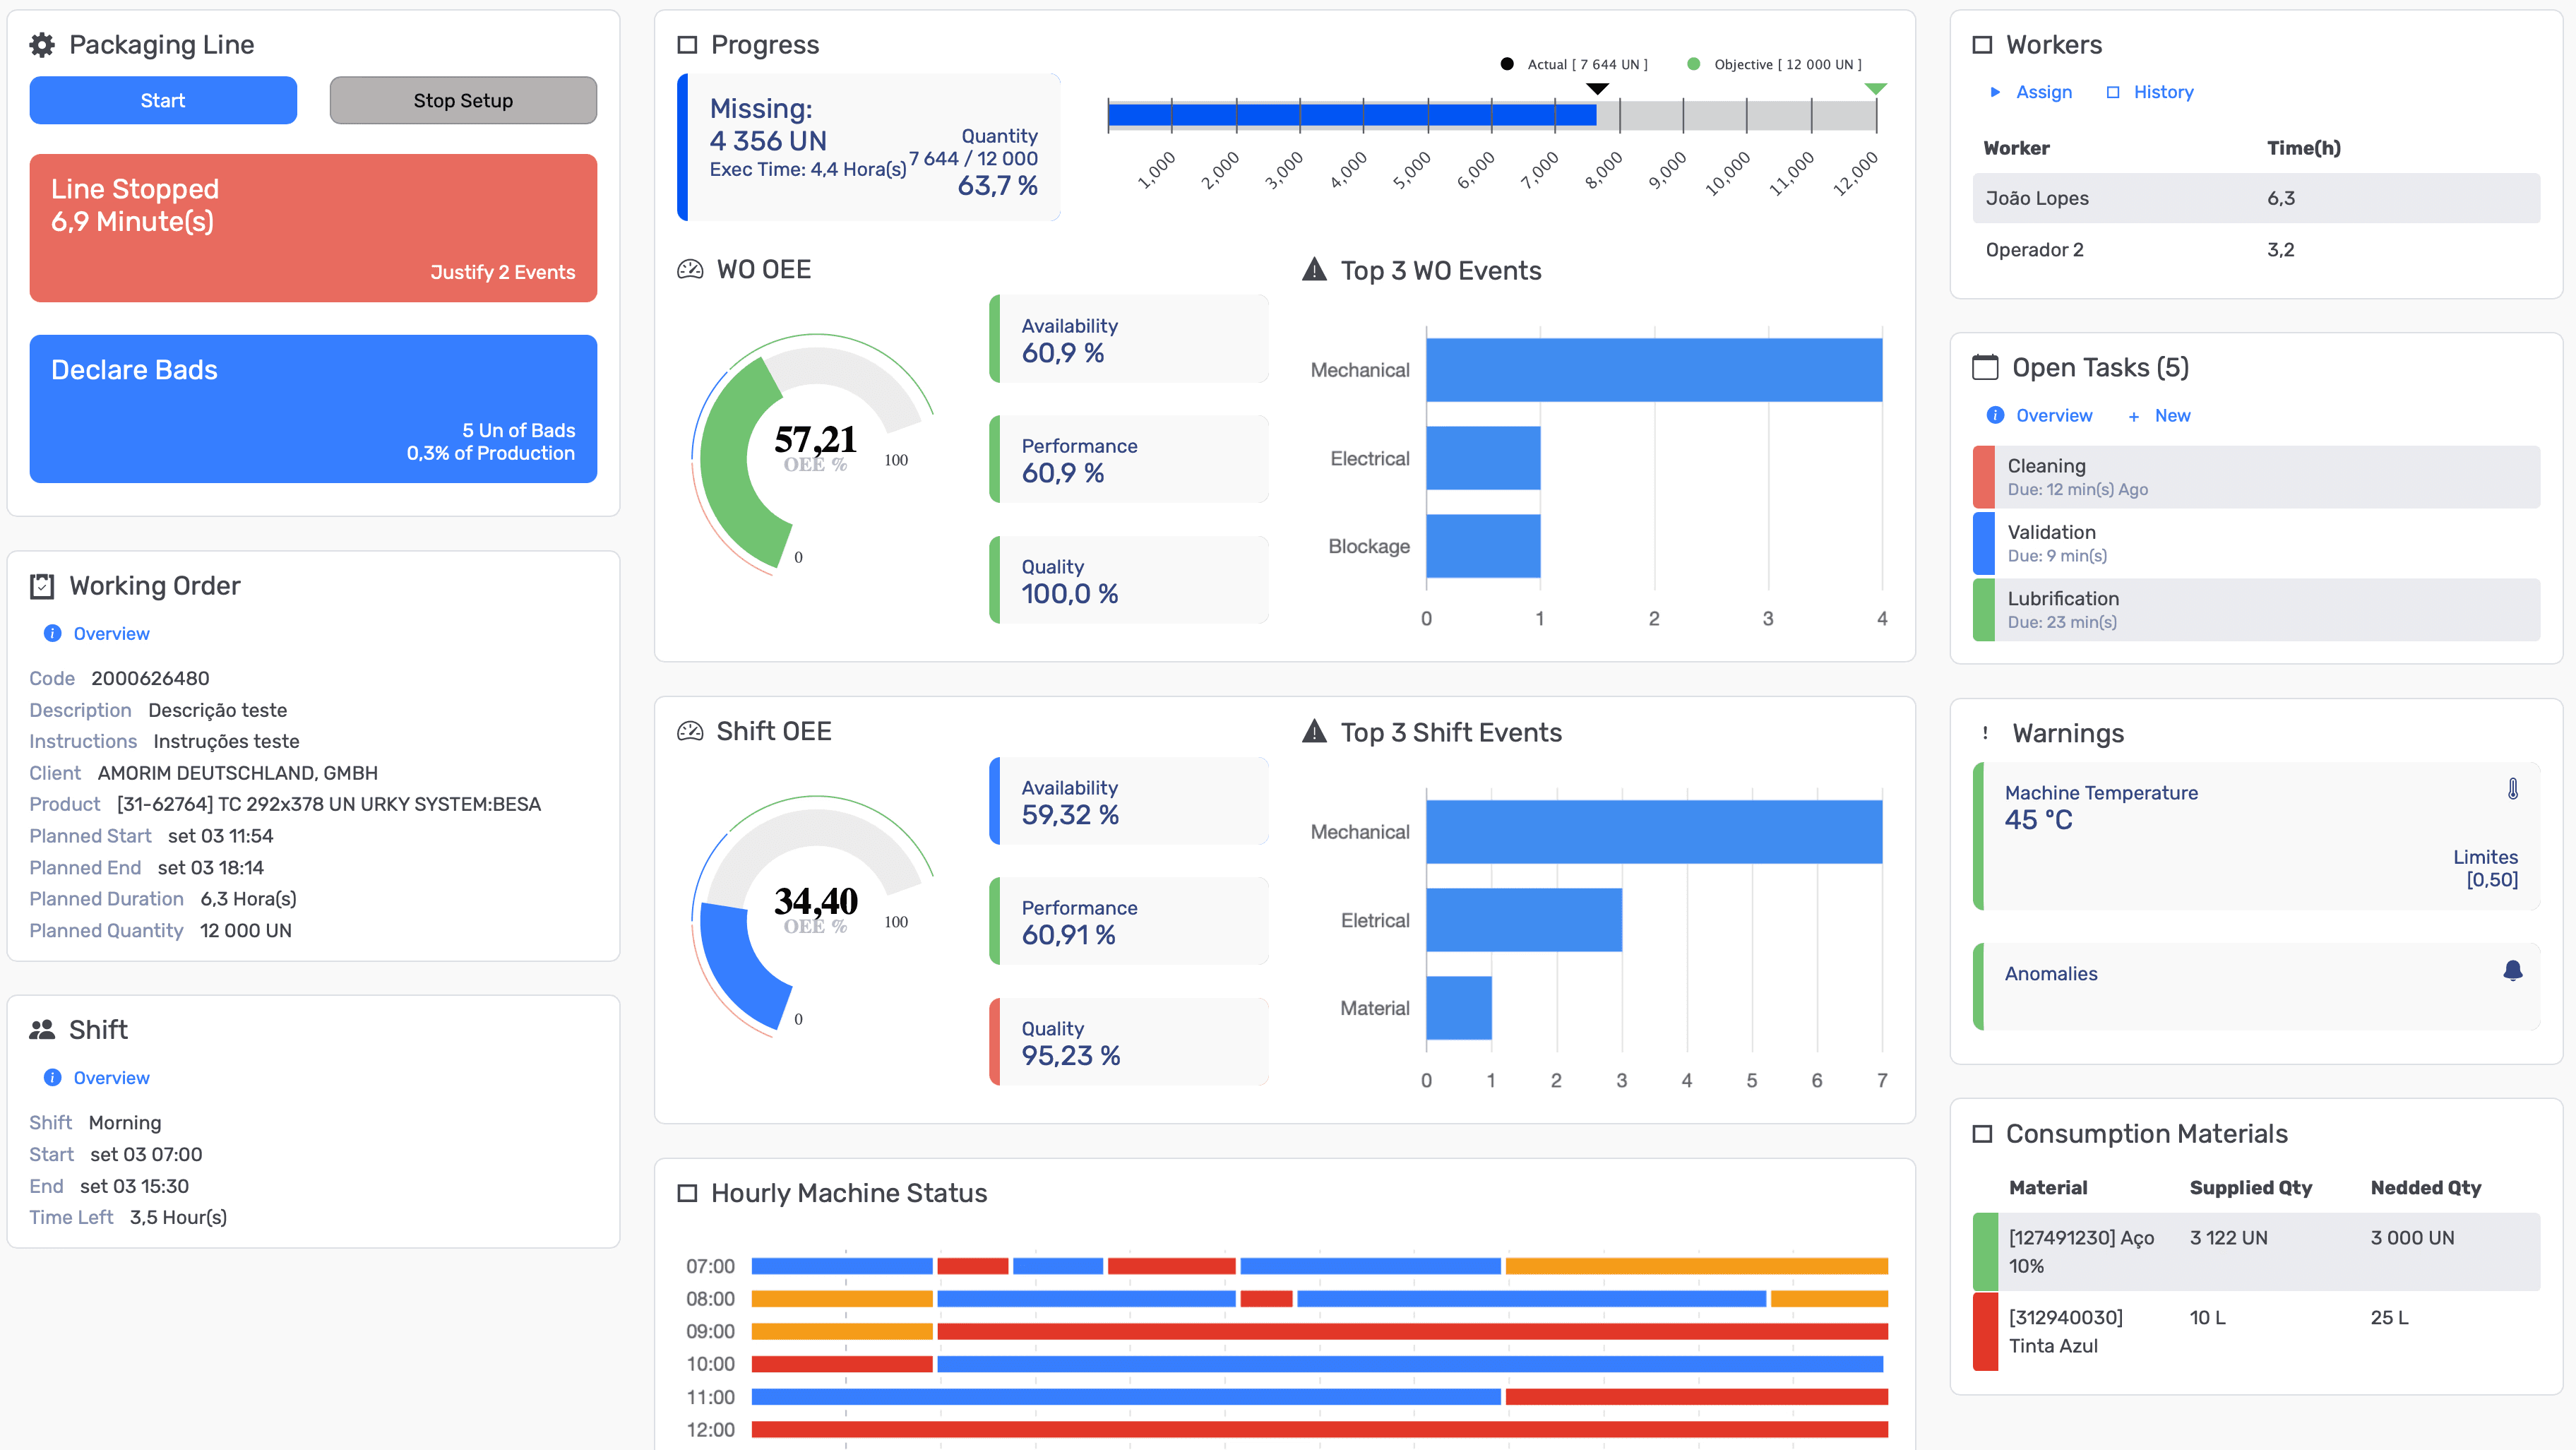Image resolution: width=2576 pixels, height=1450 pixels.
Task: Click the Warnings exclamation icon
Action: 1985,733
